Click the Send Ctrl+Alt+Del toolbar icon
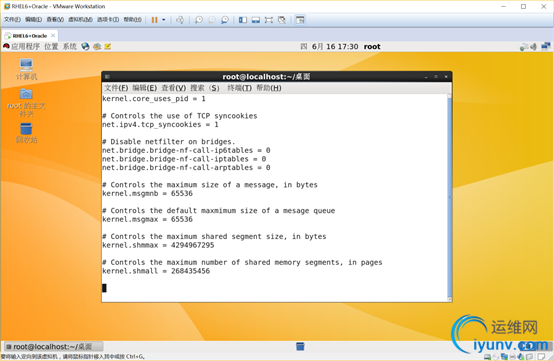Screen dimensions: 554x361 [x=180, y=20]
